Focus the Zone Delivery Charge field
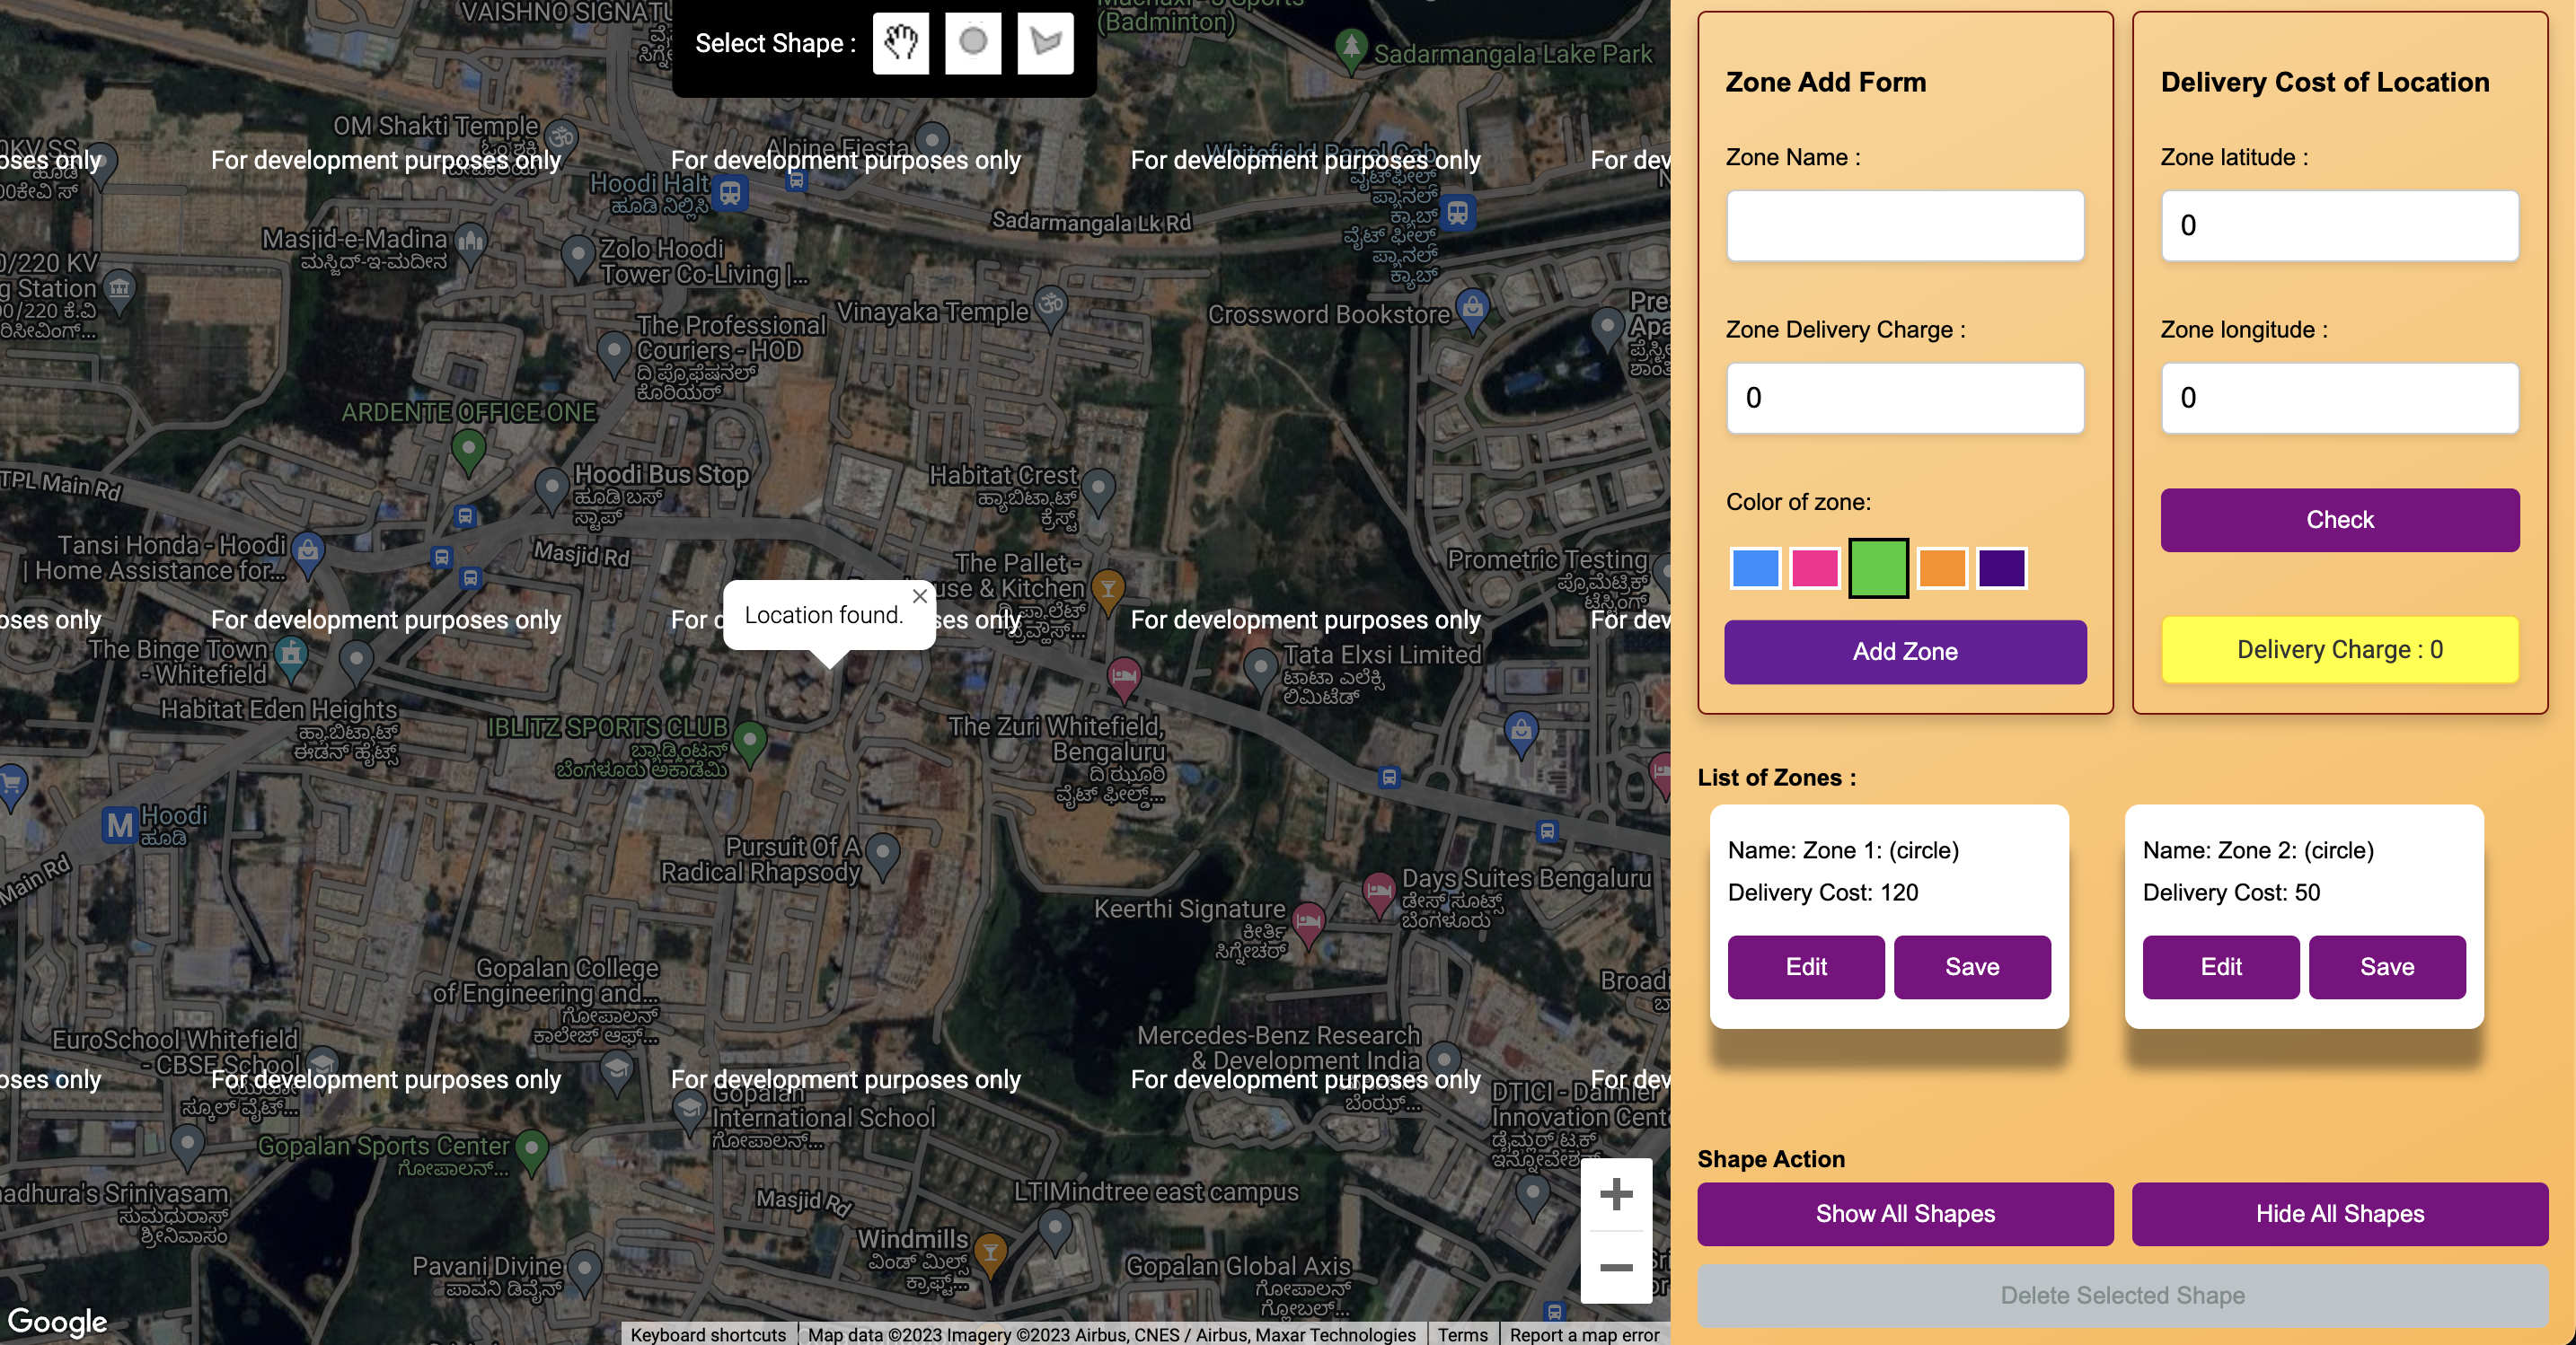2576x1345 pixels. [x=1905, y=398]
